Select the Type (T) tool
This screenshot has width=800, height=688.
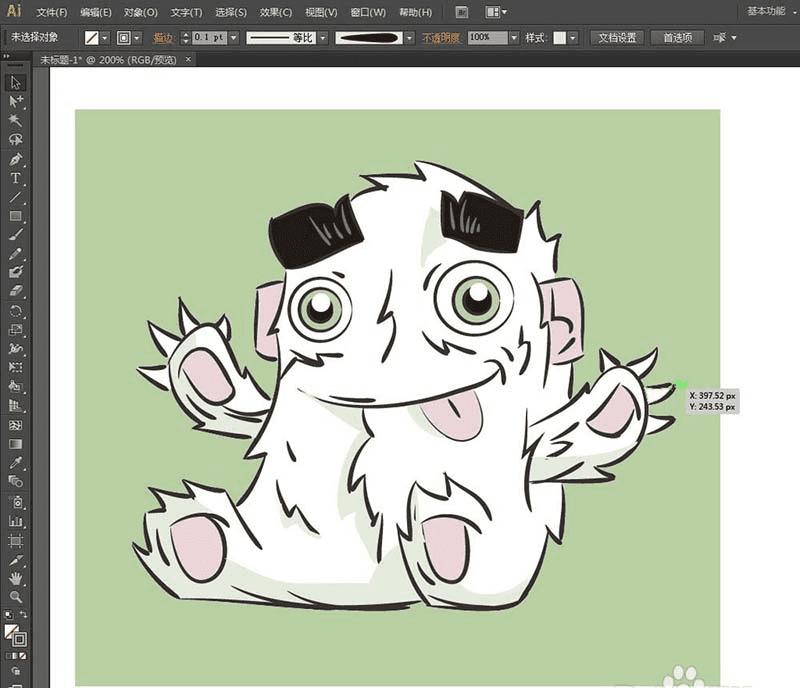tap(15, 178)
